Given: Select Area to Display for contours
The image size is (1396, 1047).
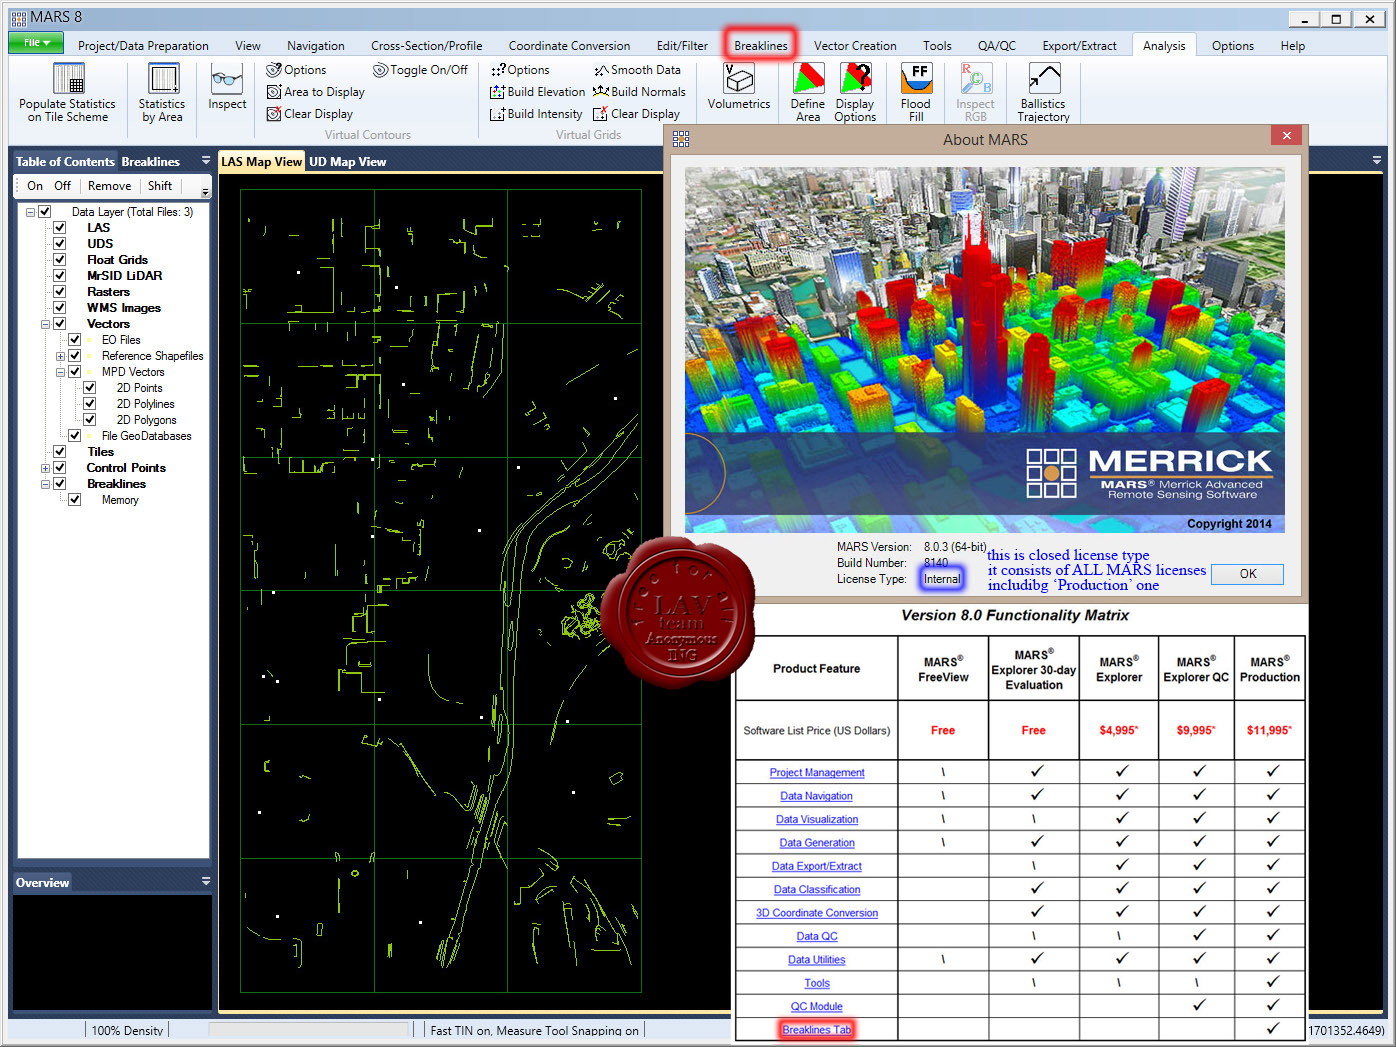Looking at the screenshot, I should coord(316,92).
